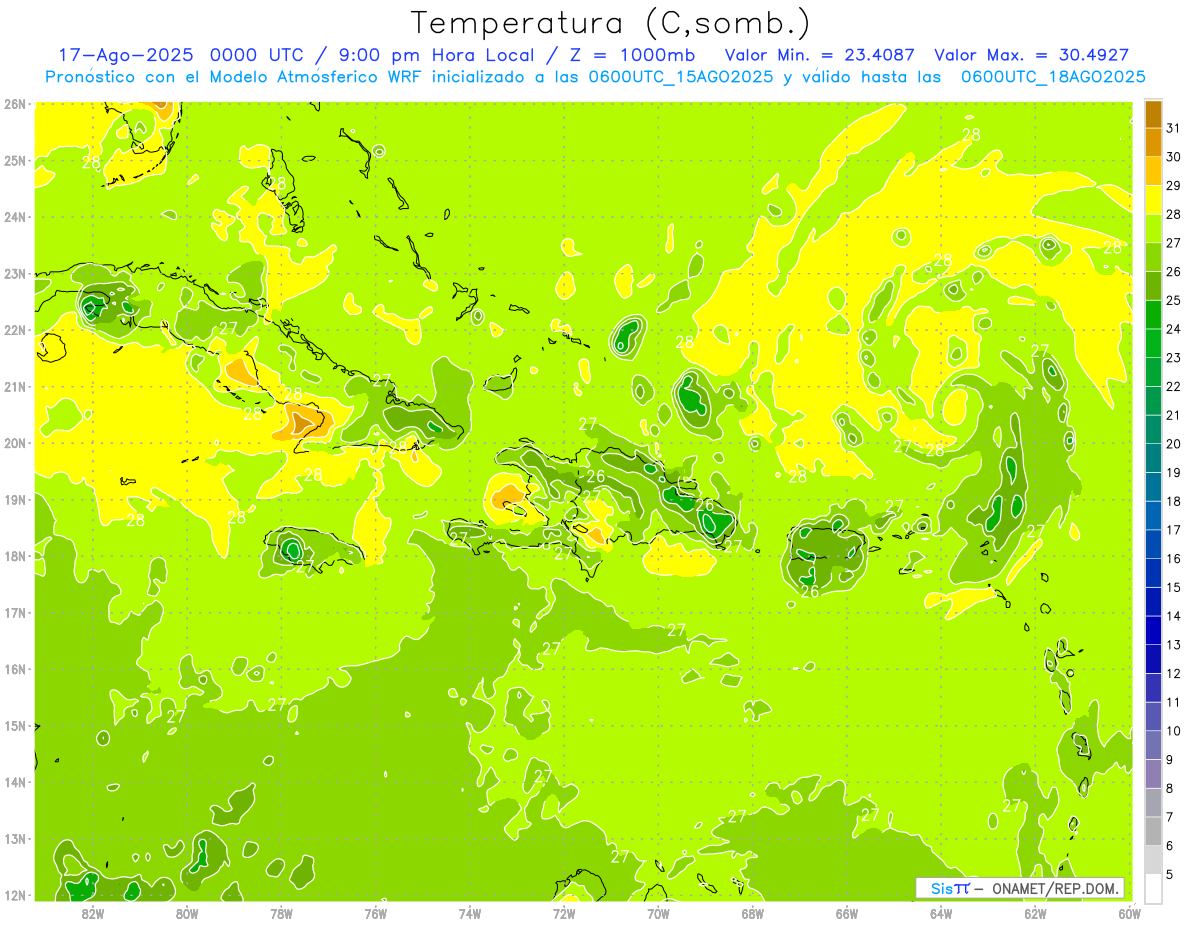The image size is (1200, 927).
Task: Click the "12N" latitude axis label
Action: pyautogui.click(x=14, y=895)
